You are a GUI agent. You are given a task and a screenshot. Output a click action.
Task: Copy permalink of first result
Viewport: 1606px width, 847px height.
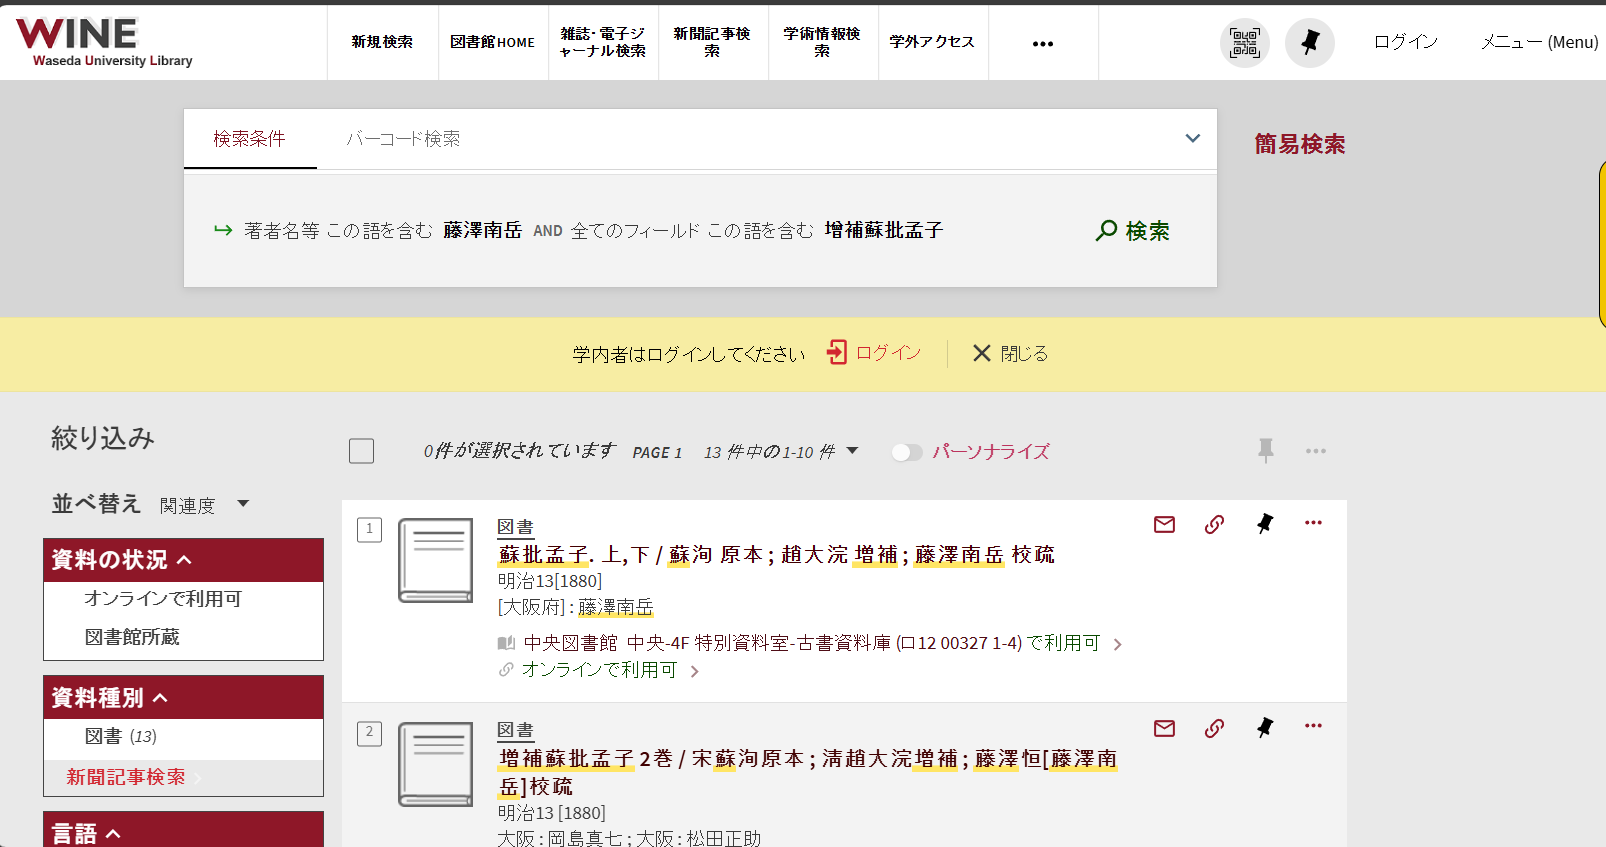1214,524
